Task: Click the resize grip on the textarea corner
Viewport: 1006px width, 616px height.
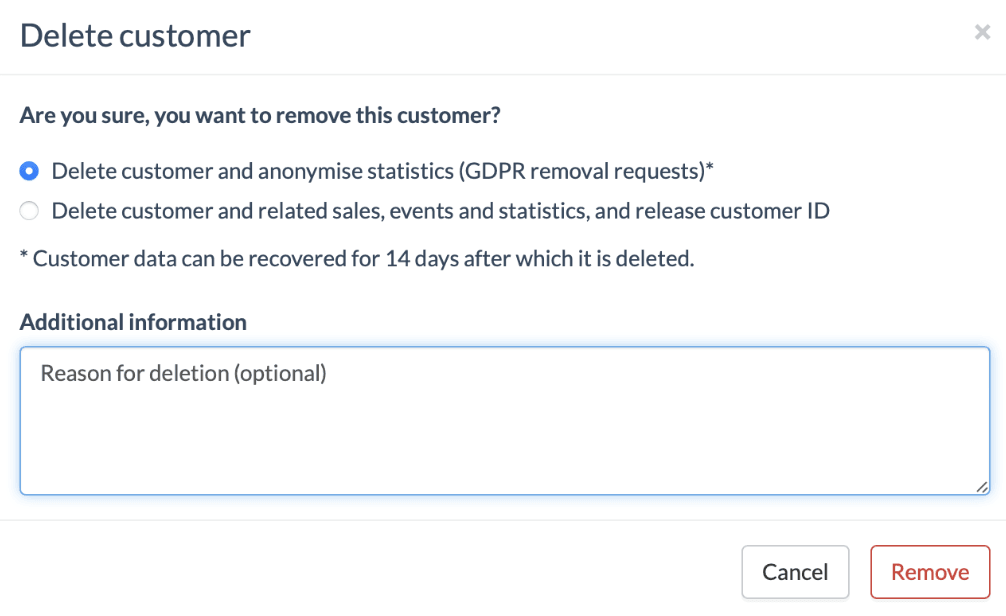Action: pos(981,487)
